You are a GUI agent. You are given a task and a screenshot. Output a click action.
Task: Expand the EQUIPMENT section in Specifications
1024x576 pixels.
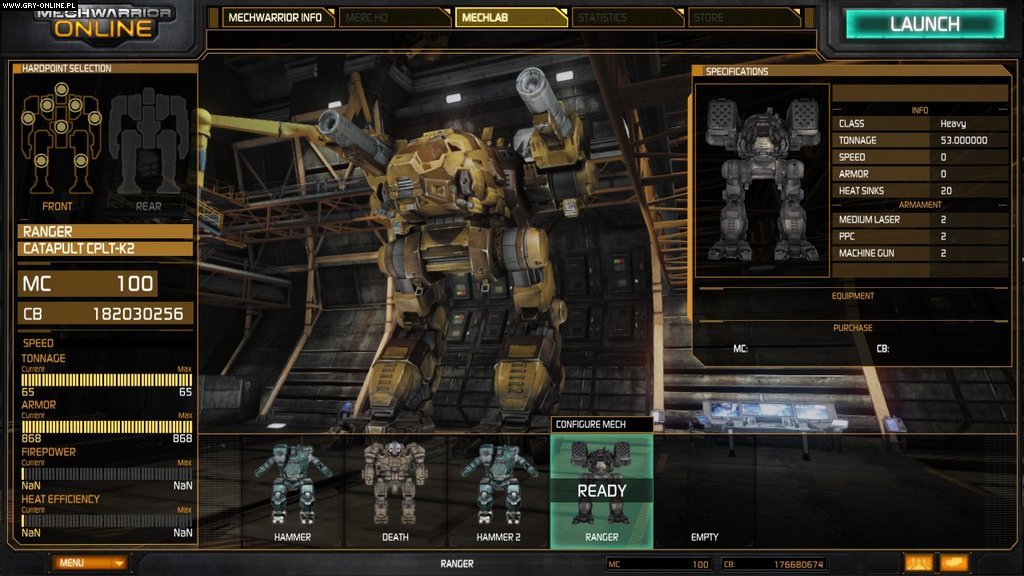(850, 295)
